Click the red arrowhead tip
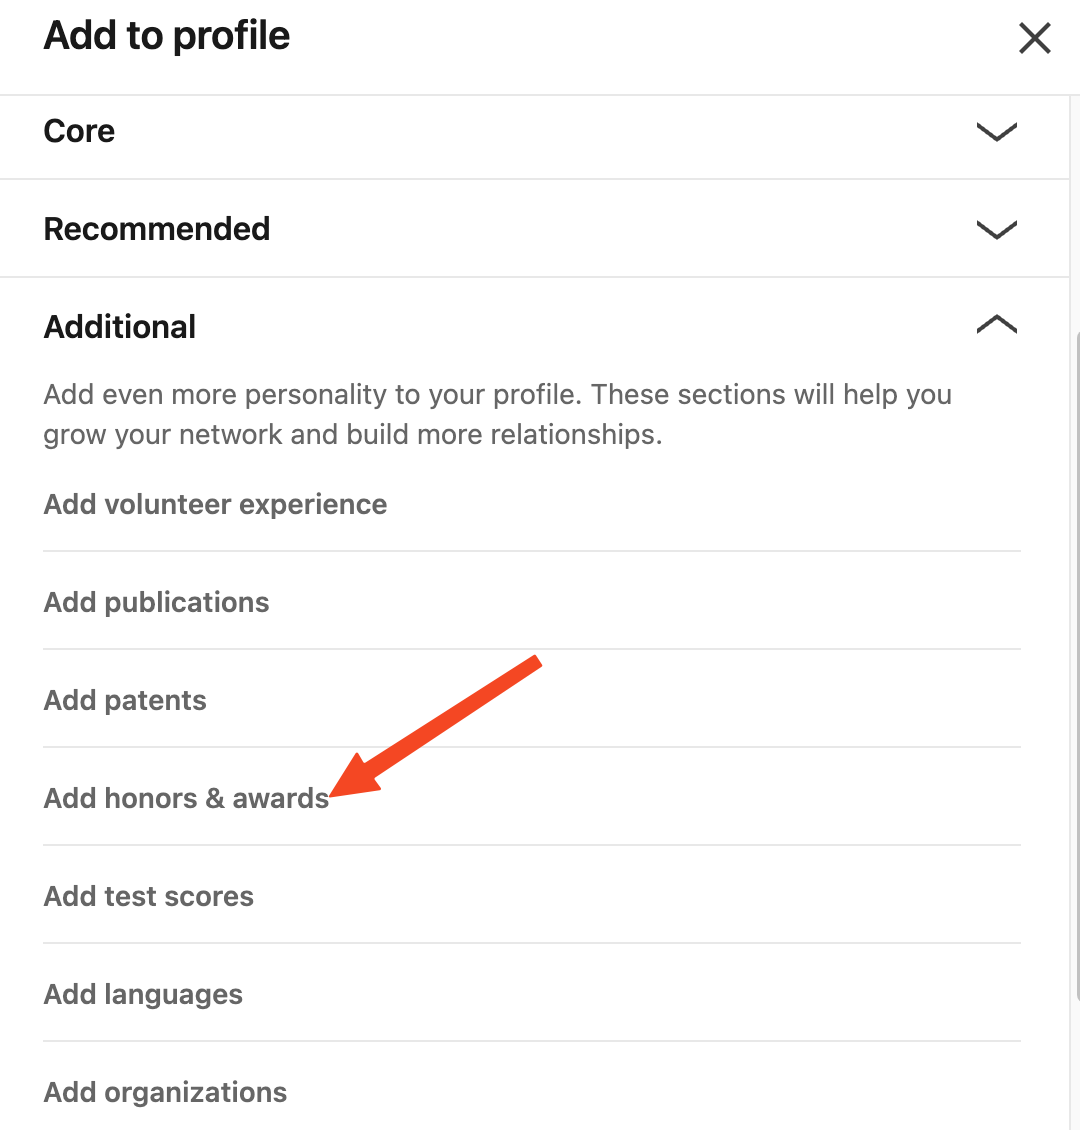Image resolution: width=1080 pixels, height=1130 pixels. (x=333, y=796)
